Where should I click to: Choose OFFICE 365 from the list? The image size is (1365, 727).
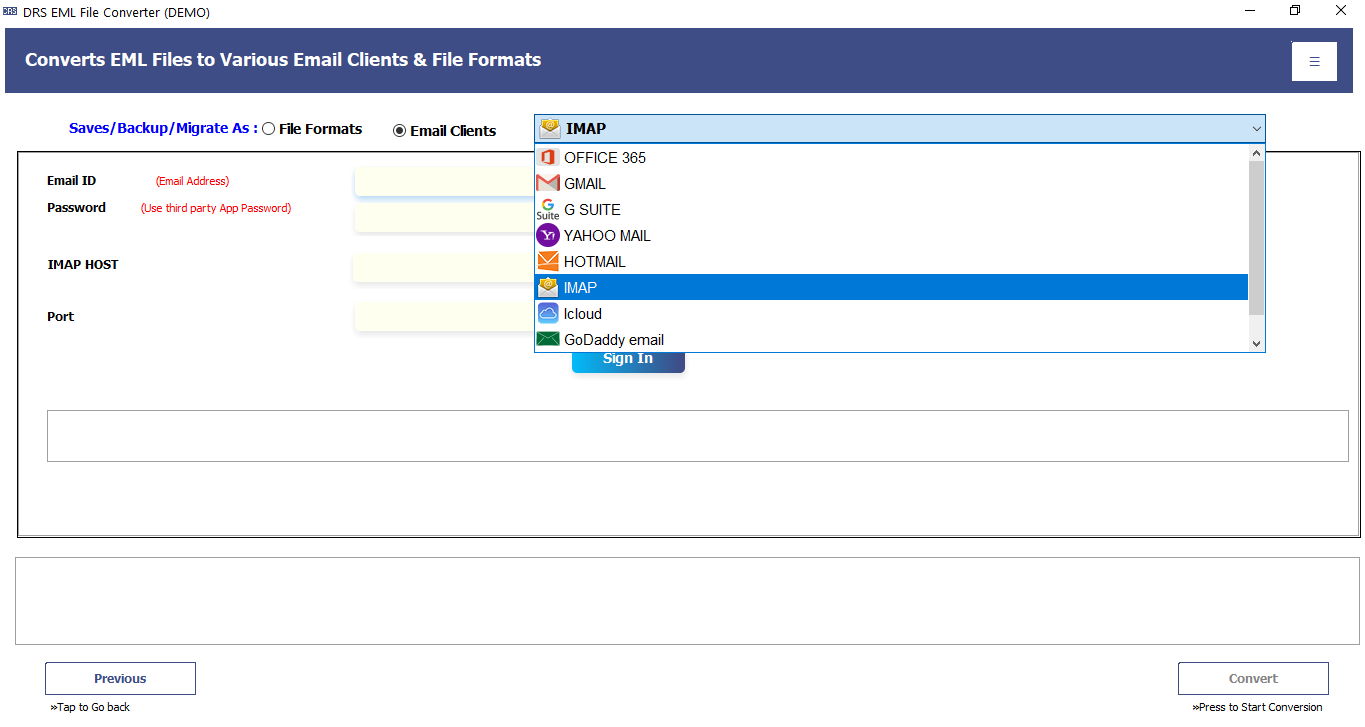pyautogui.click(x=892, y=157)
